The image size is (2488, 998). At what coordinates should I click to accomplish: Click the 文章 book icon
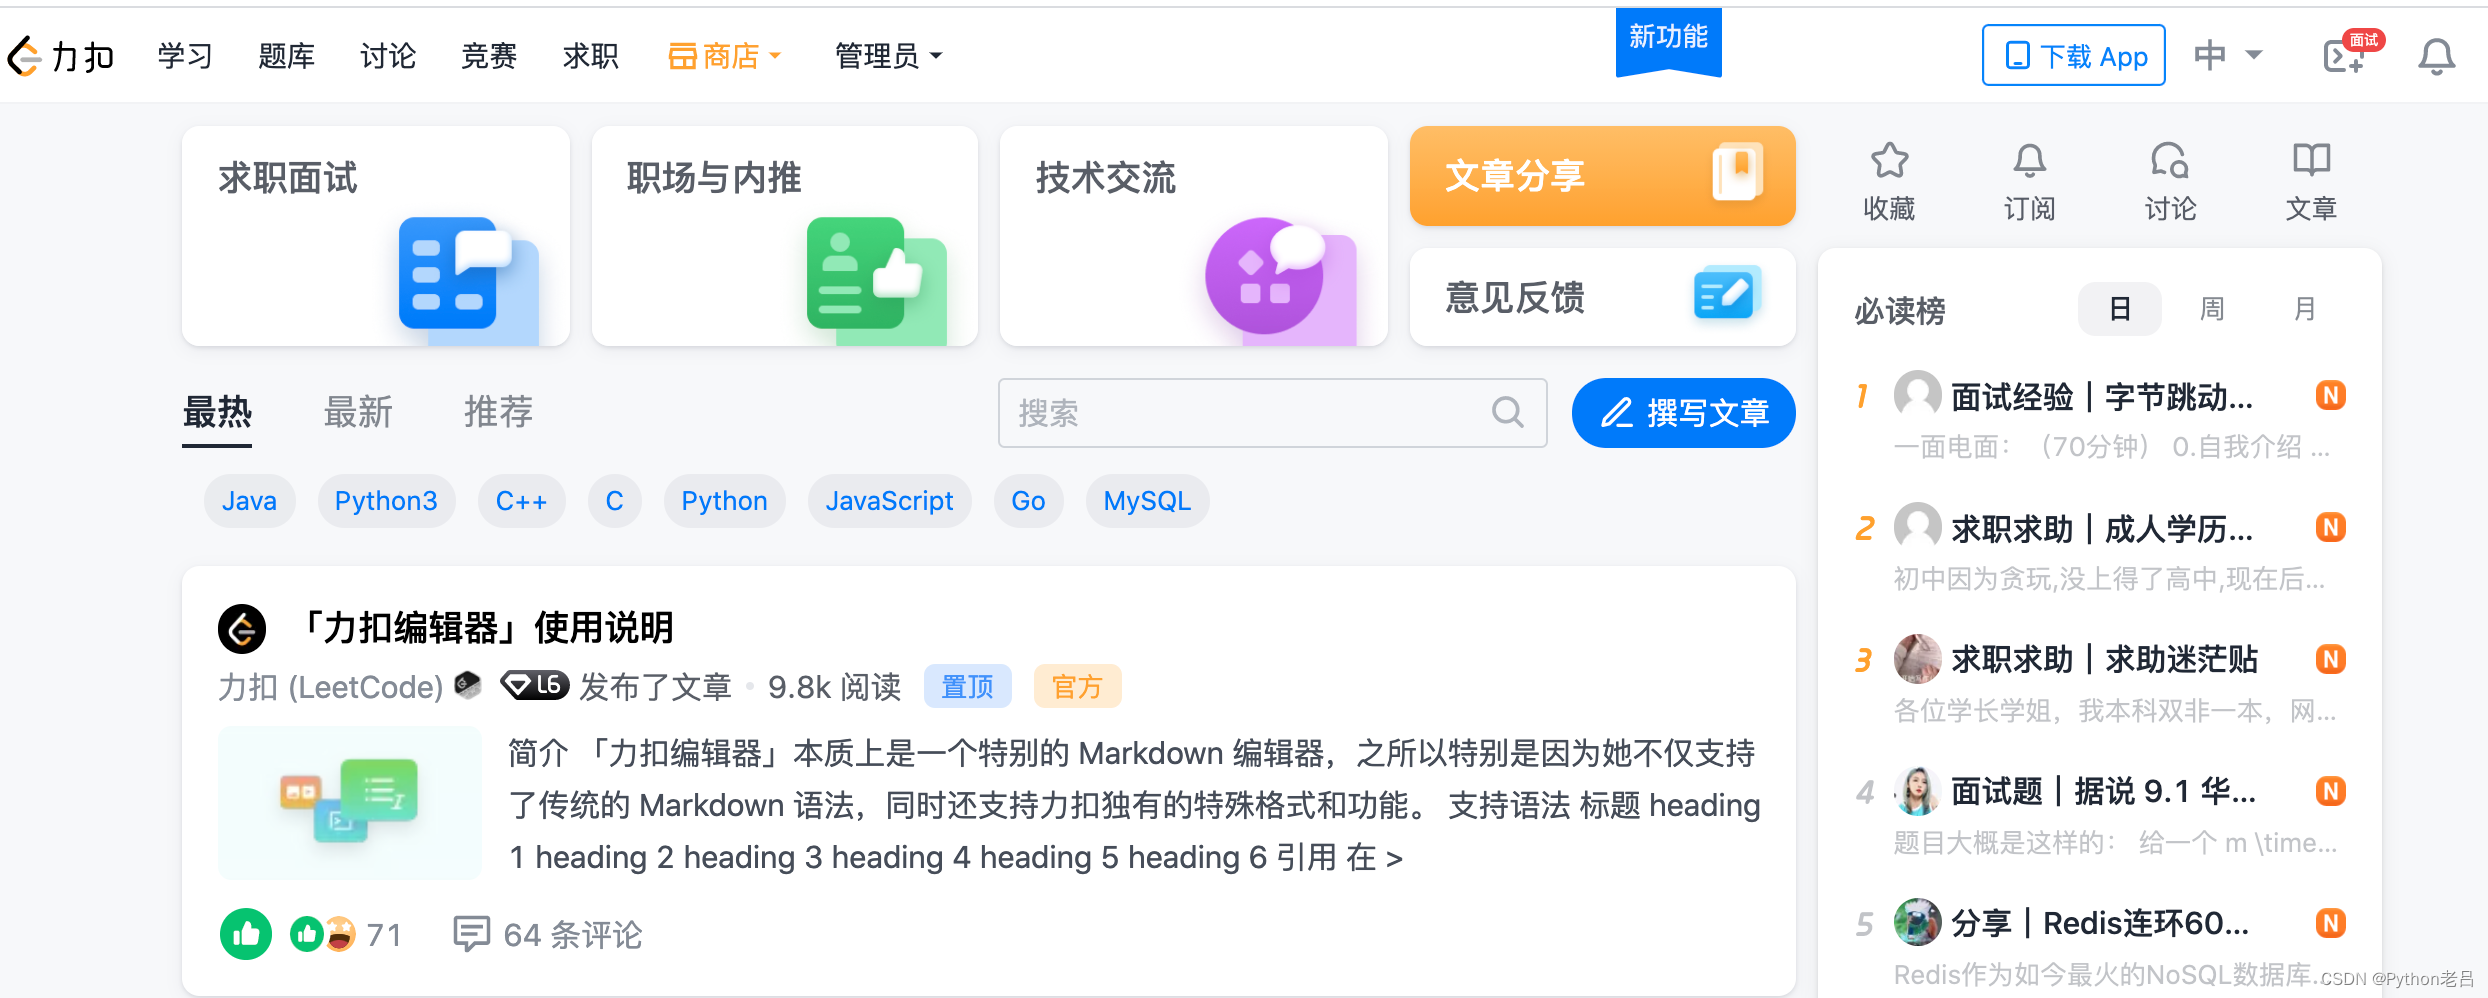tap(2311, 159)
